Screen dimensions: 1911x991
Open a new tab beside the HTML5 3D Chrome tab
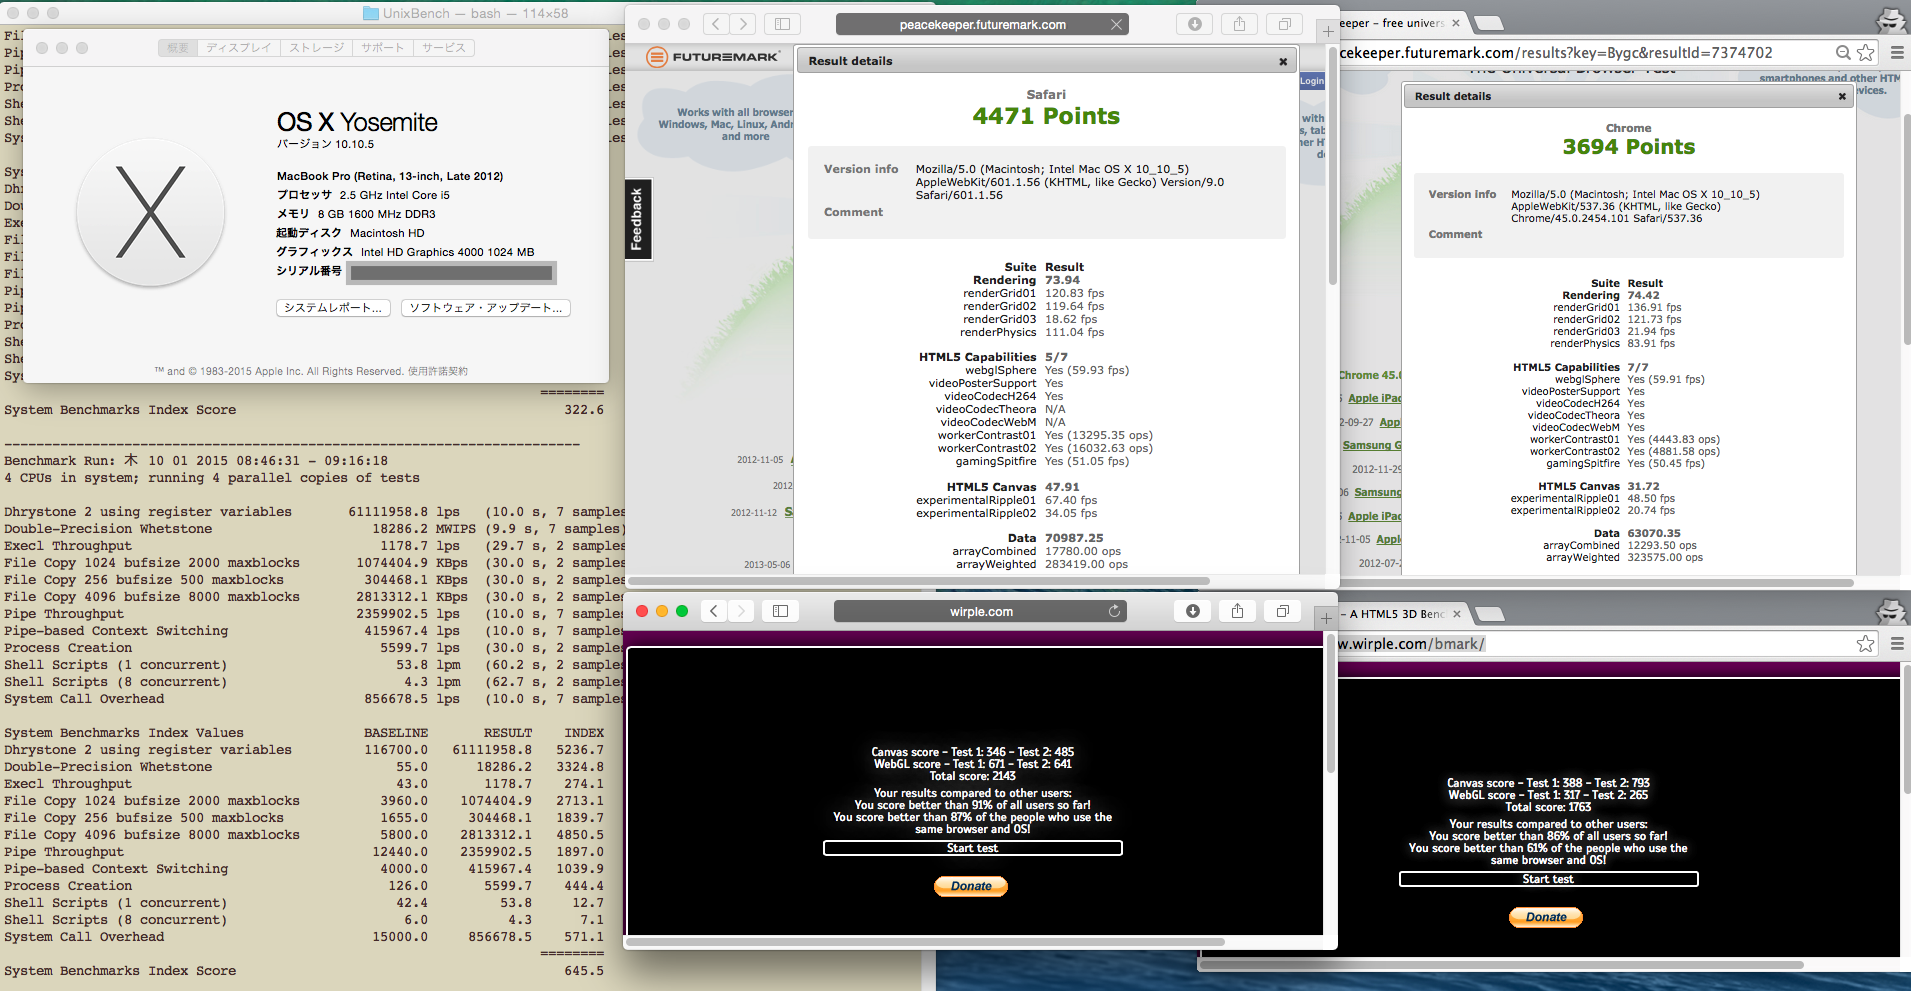click(x=1490, y=615)
